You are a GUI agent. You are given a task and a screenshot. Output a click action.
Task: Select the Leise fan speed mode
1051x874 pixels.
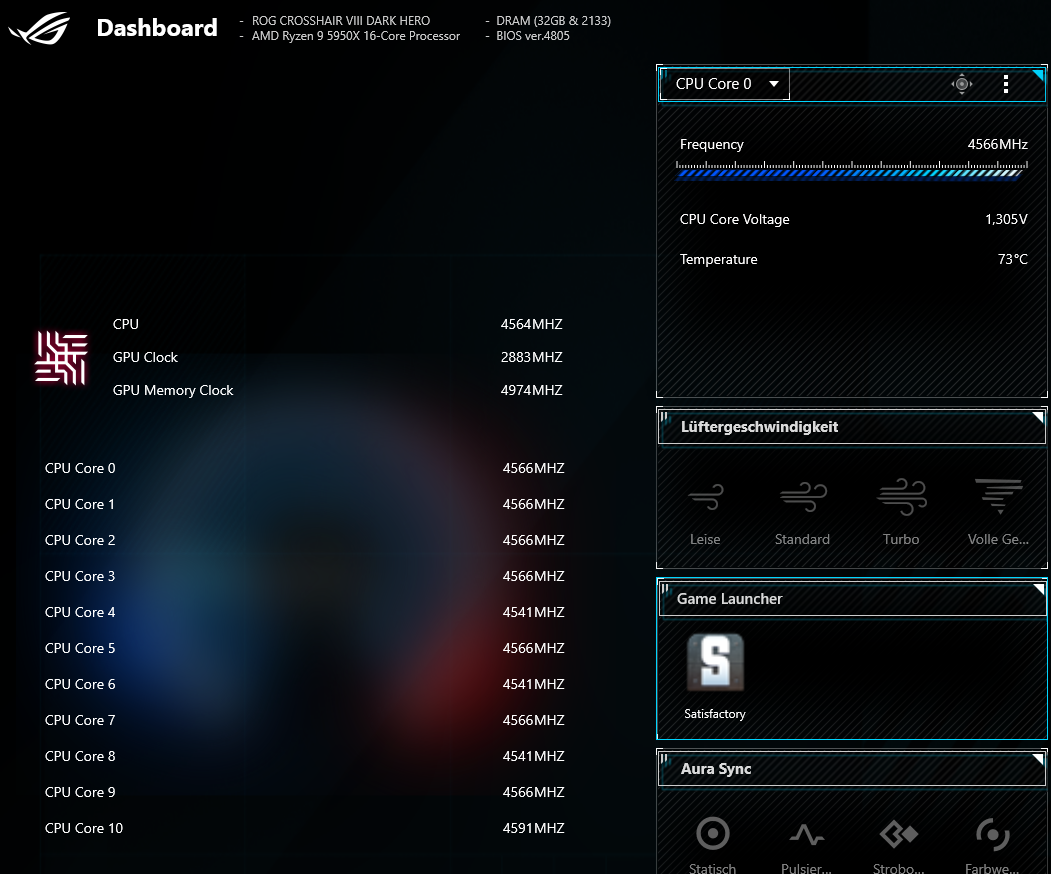(x=705, y=513)
